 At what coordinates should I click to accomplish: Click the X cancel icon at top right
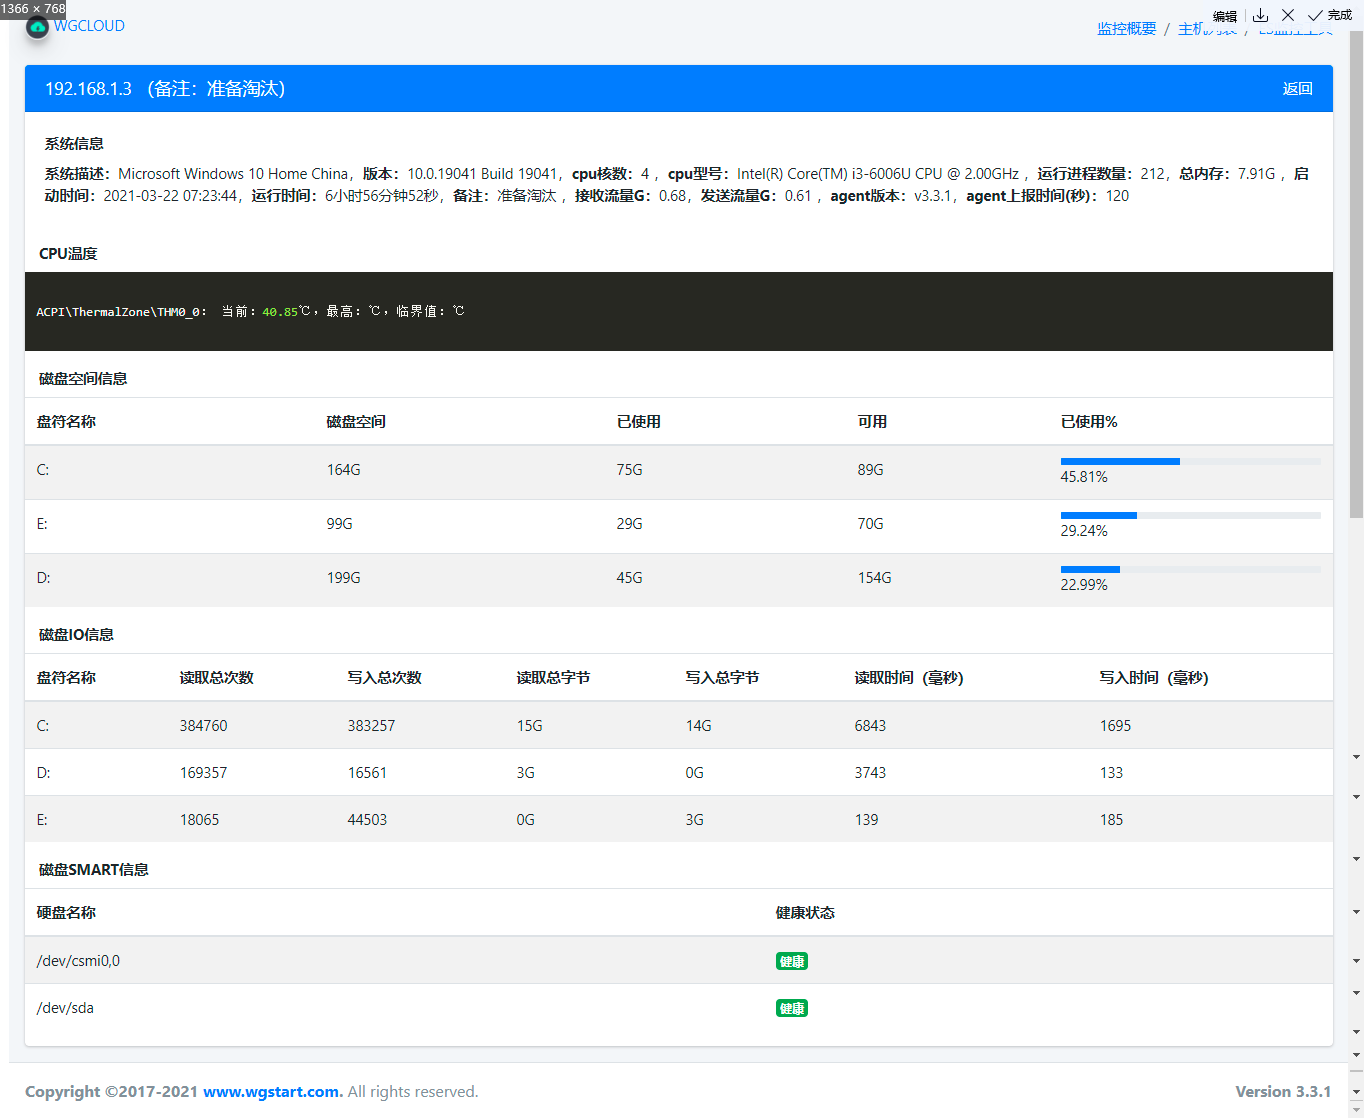pyautogui.click(x=1288, y=15)
